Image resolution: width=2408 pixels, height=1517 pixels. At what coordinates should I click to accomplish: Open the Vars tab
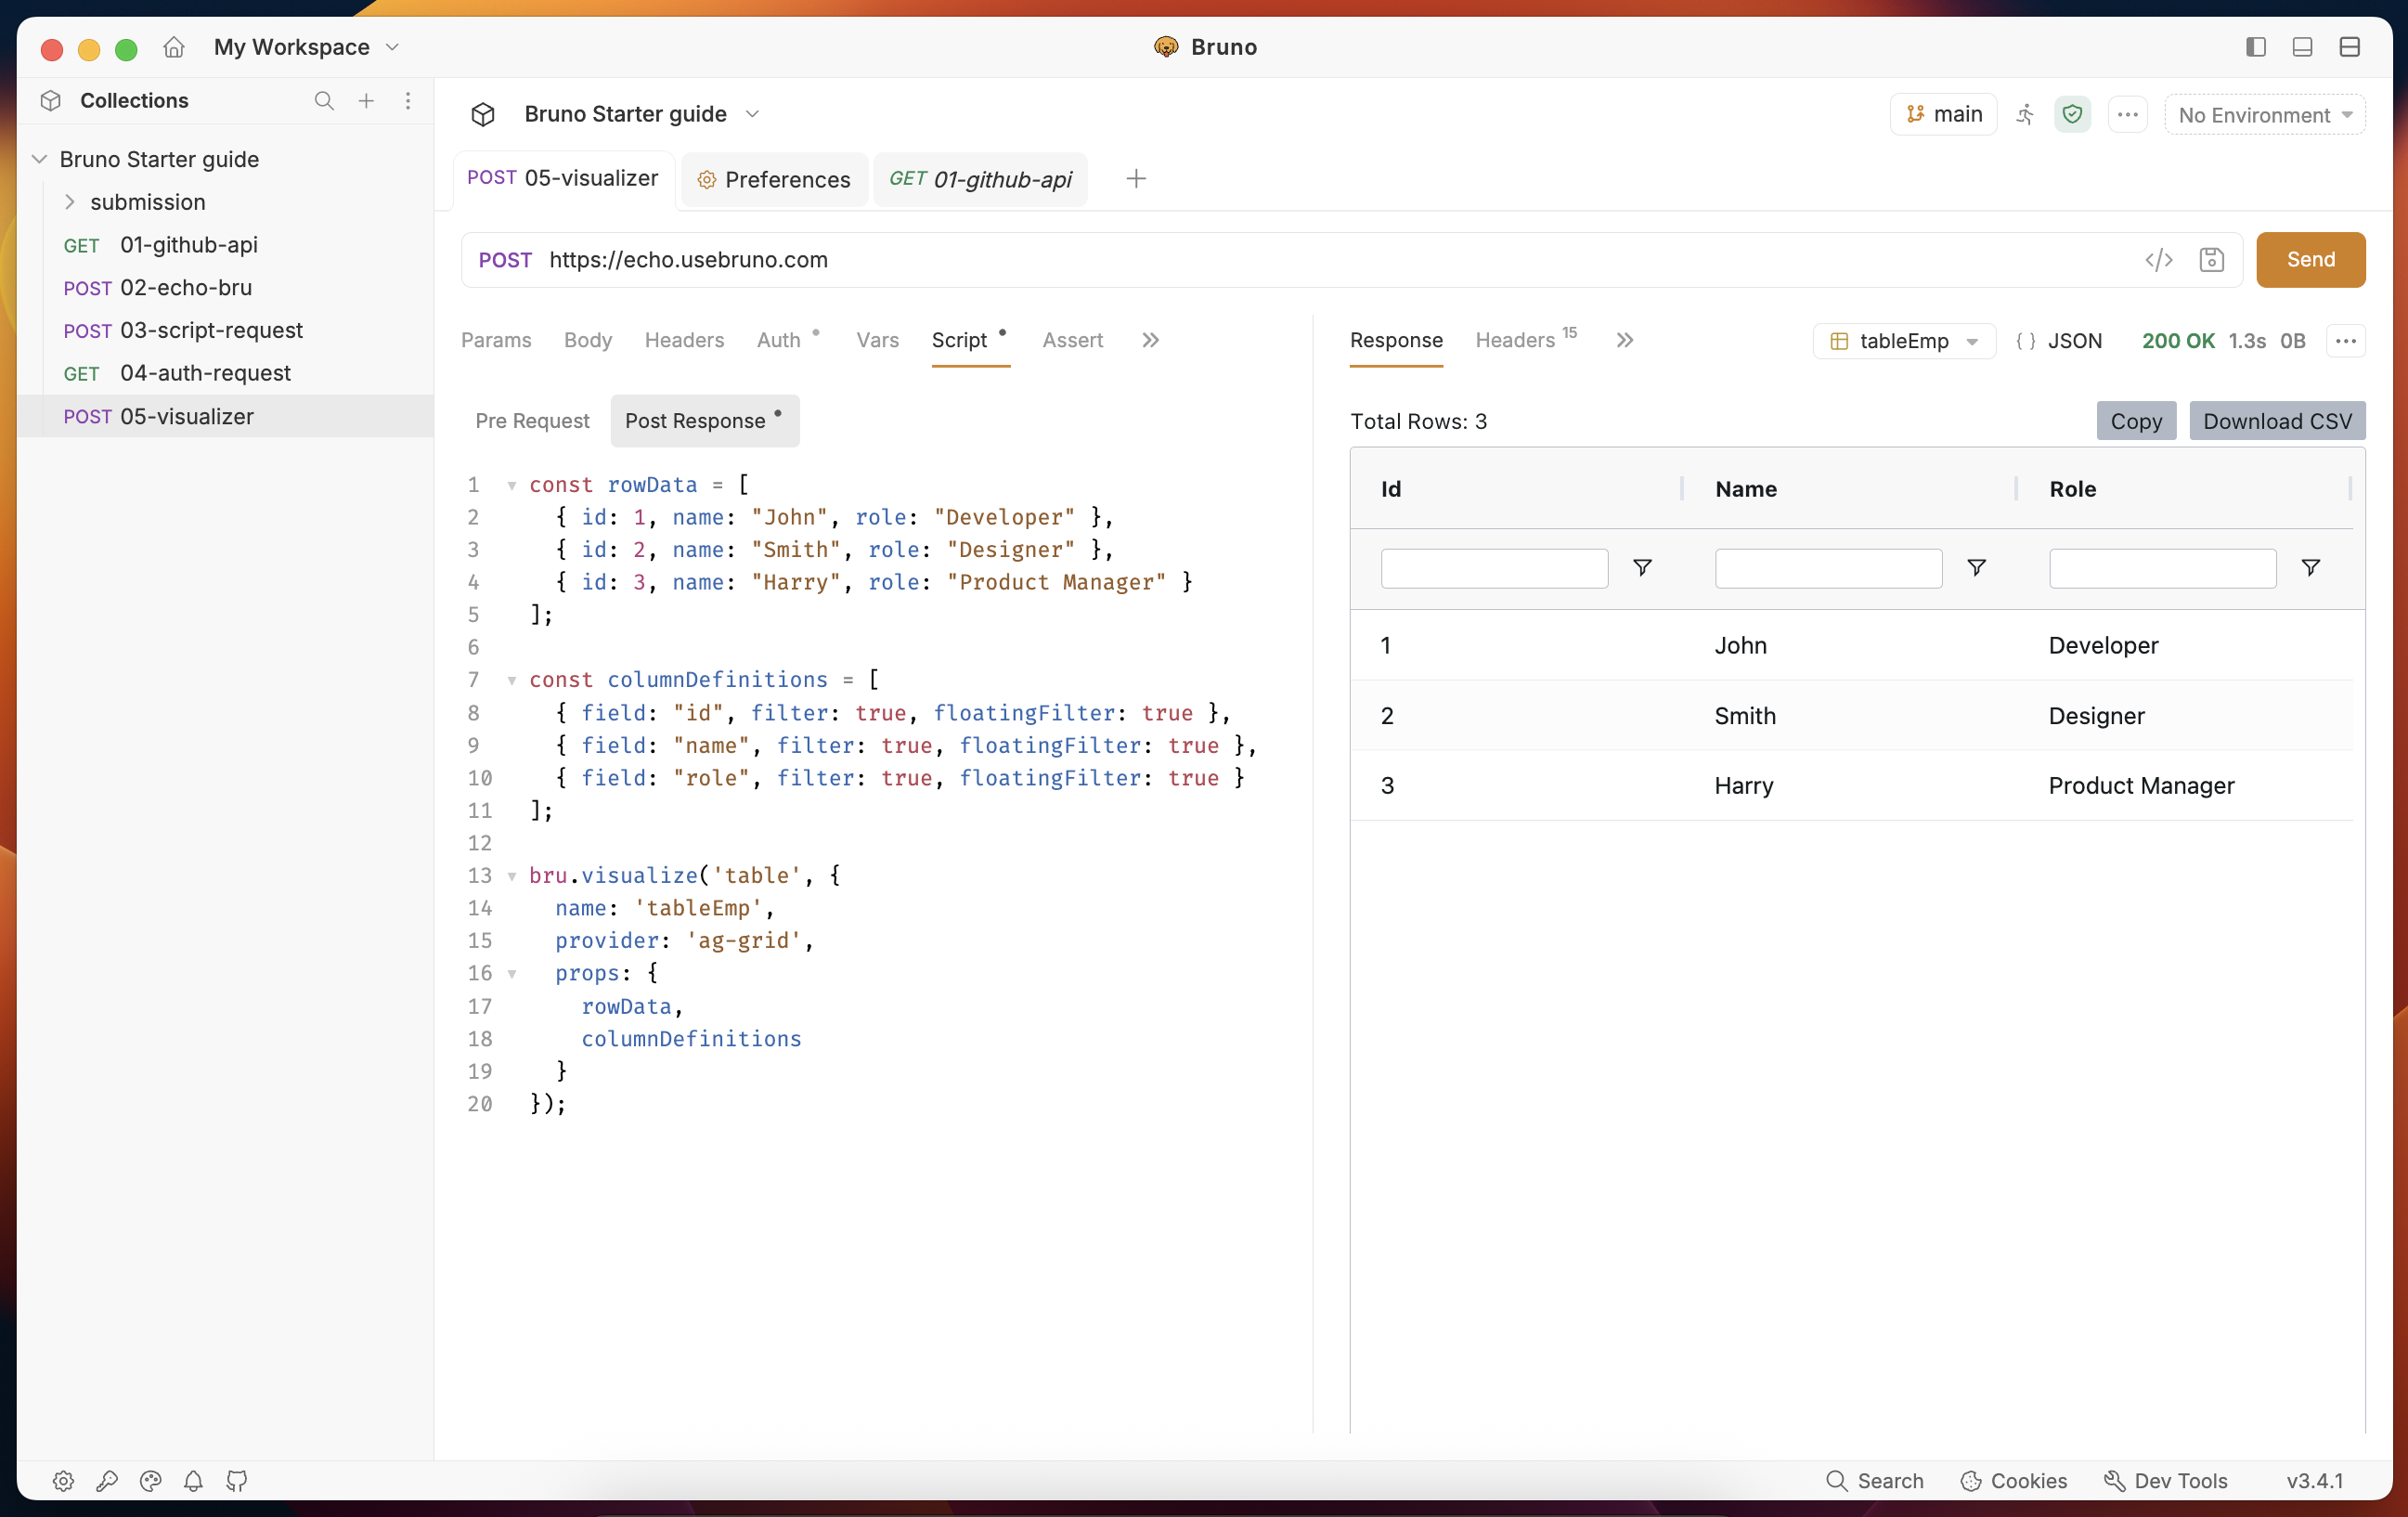877,341
